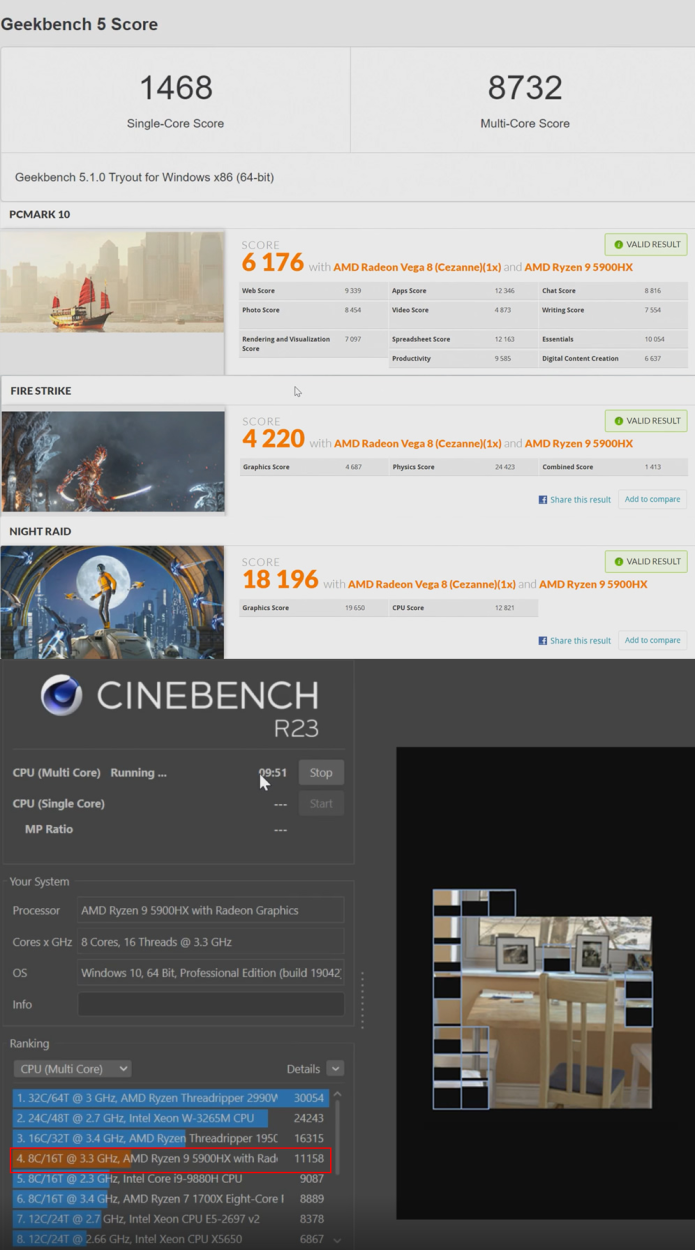Expand the ranking Details dropdown arrow
The image size is (695, 1250).
[335, 1069]
